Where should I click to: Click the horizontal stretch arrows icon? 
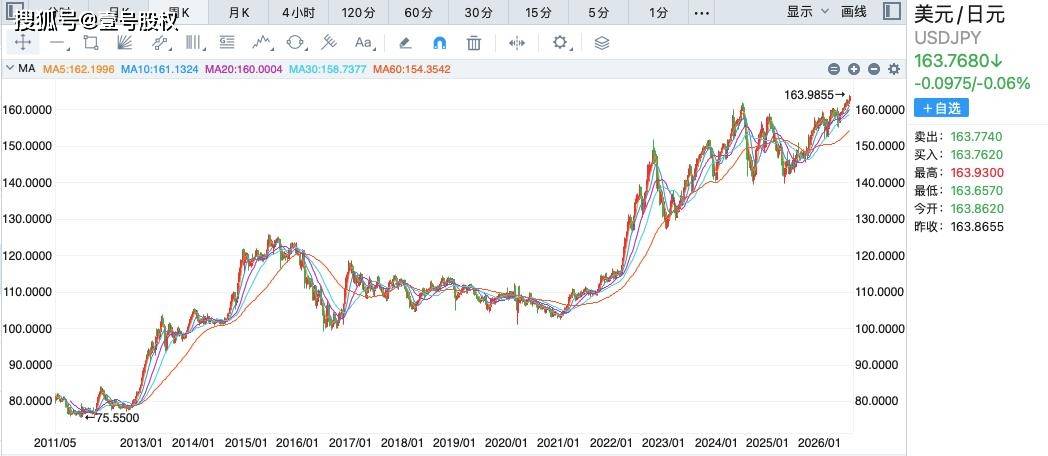coord(517,43)
